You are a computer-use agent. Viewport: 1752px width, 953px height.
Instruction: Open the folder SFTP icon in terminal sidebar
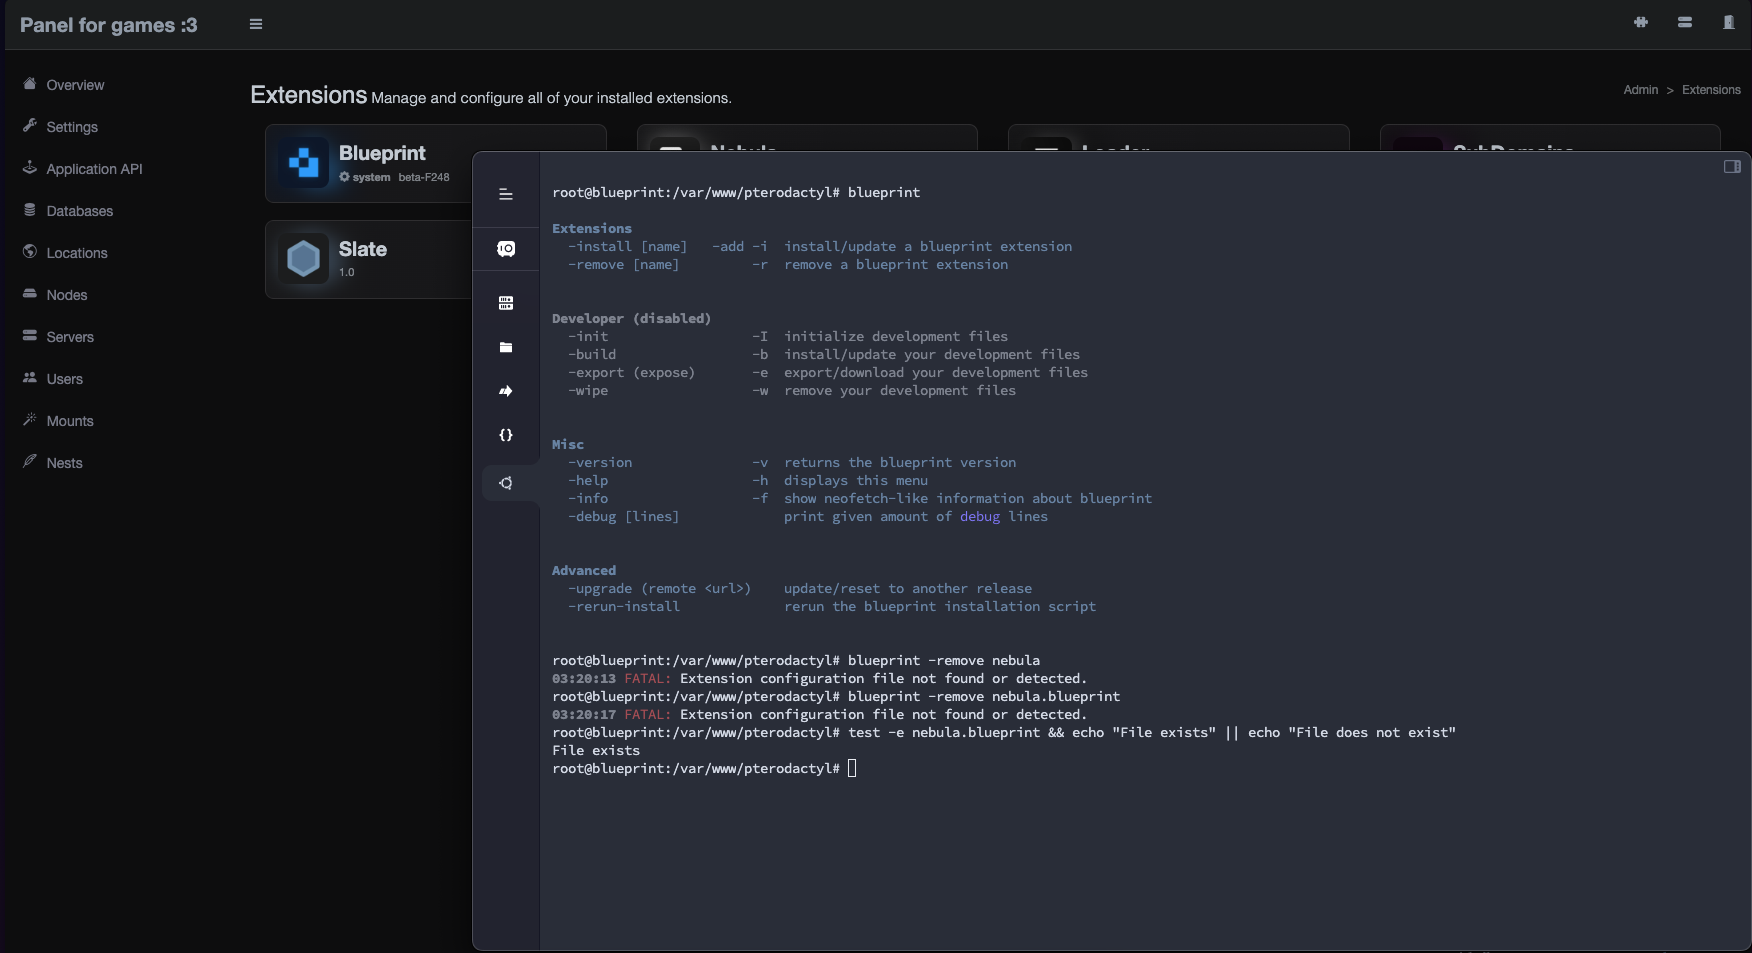tap(506, 347)
